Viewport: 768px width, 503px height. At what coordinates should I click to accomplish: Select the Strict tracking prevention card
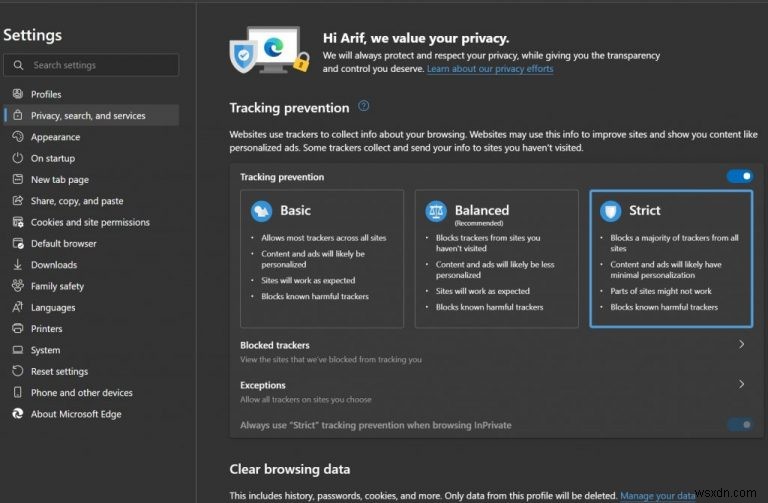pyautogui.click(x=671, y=259)
